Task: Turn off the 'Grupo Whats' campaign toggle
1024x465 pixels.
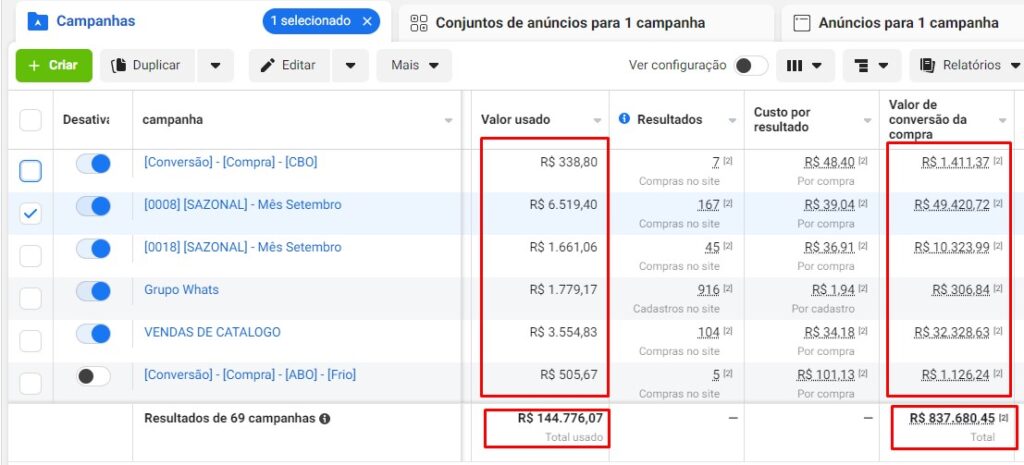Action: pos(93,291)
